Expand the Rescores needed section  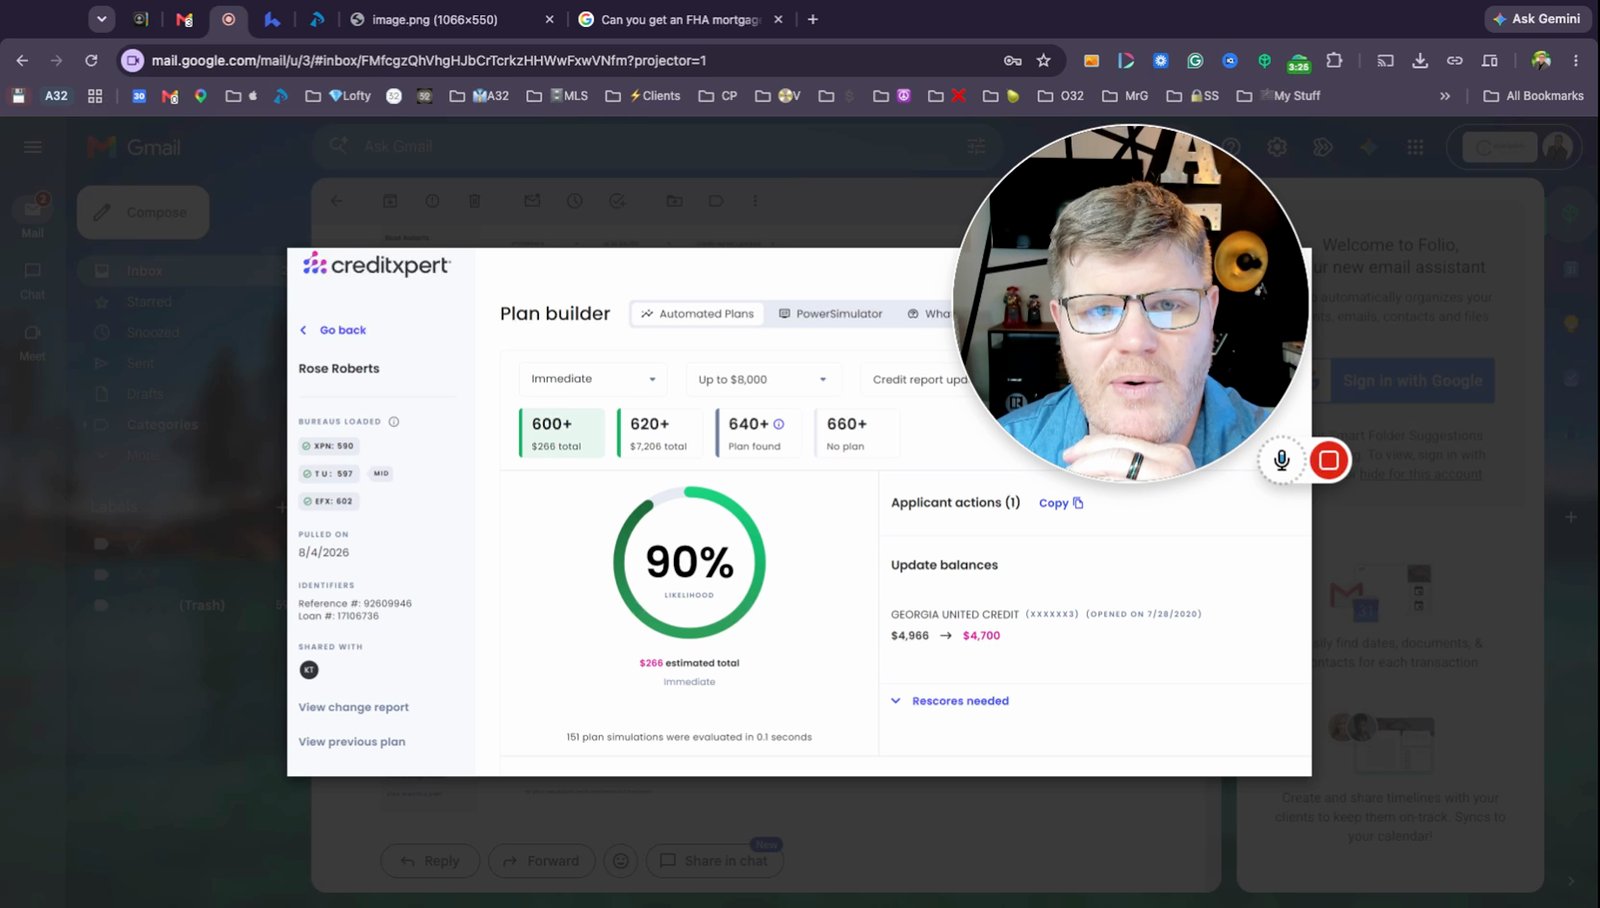[x=950, y=701]
